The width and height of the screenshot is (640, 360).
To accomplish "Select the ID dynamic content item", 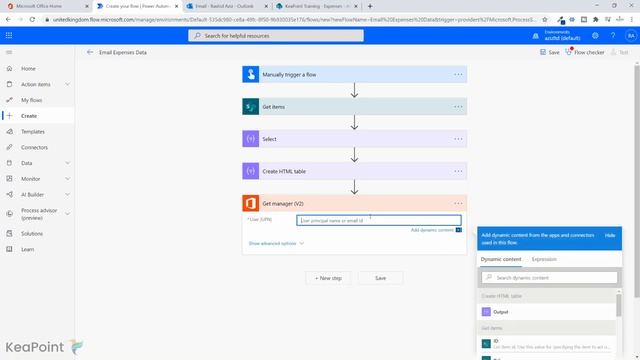I will pos(547,344).
